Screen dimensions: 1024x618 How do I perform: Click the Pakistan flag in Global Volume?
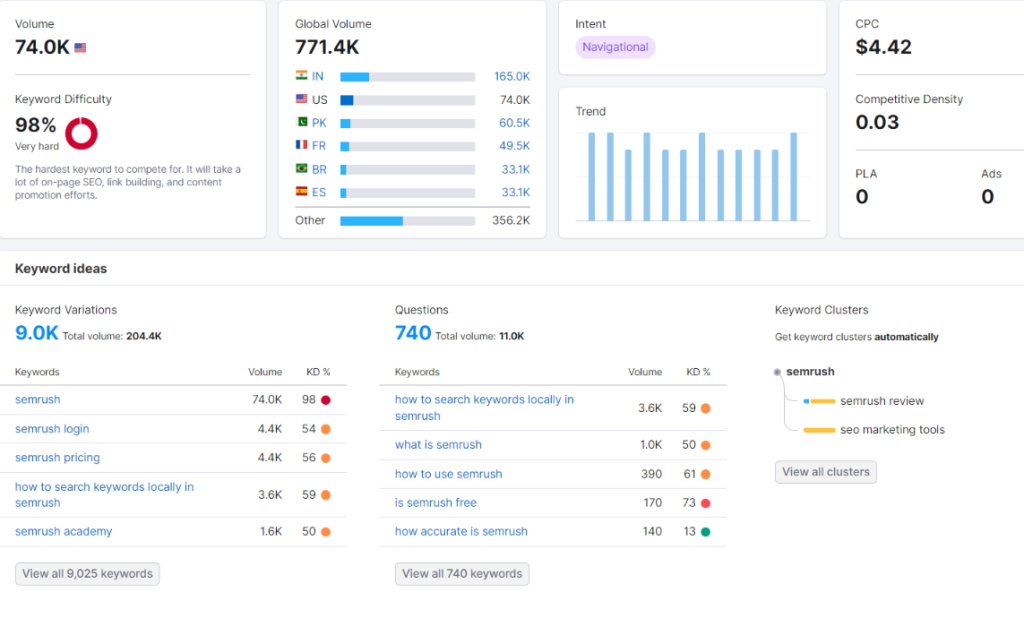(x=299, y=122)
